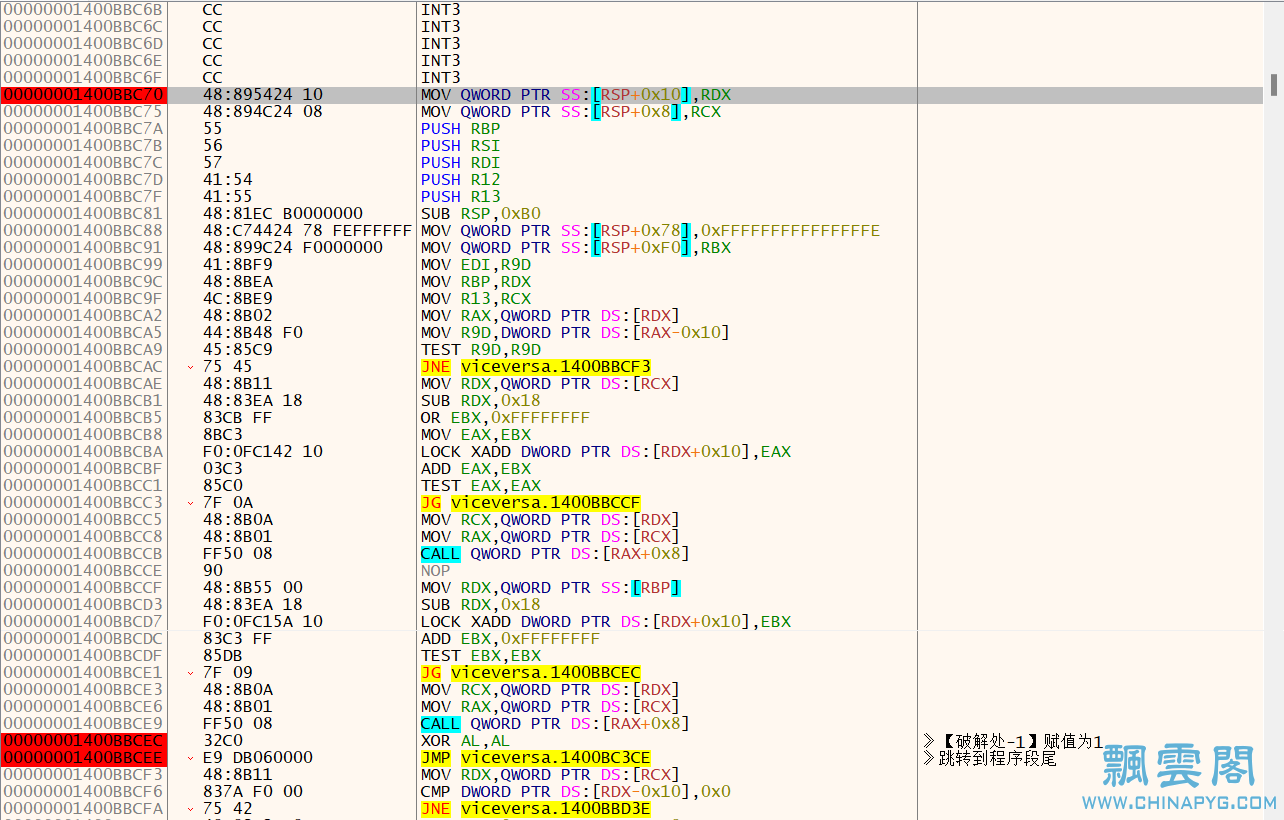Click the PUSH R13 instruction
Viewport: 1284px width, 820px height.
[461, 197]
